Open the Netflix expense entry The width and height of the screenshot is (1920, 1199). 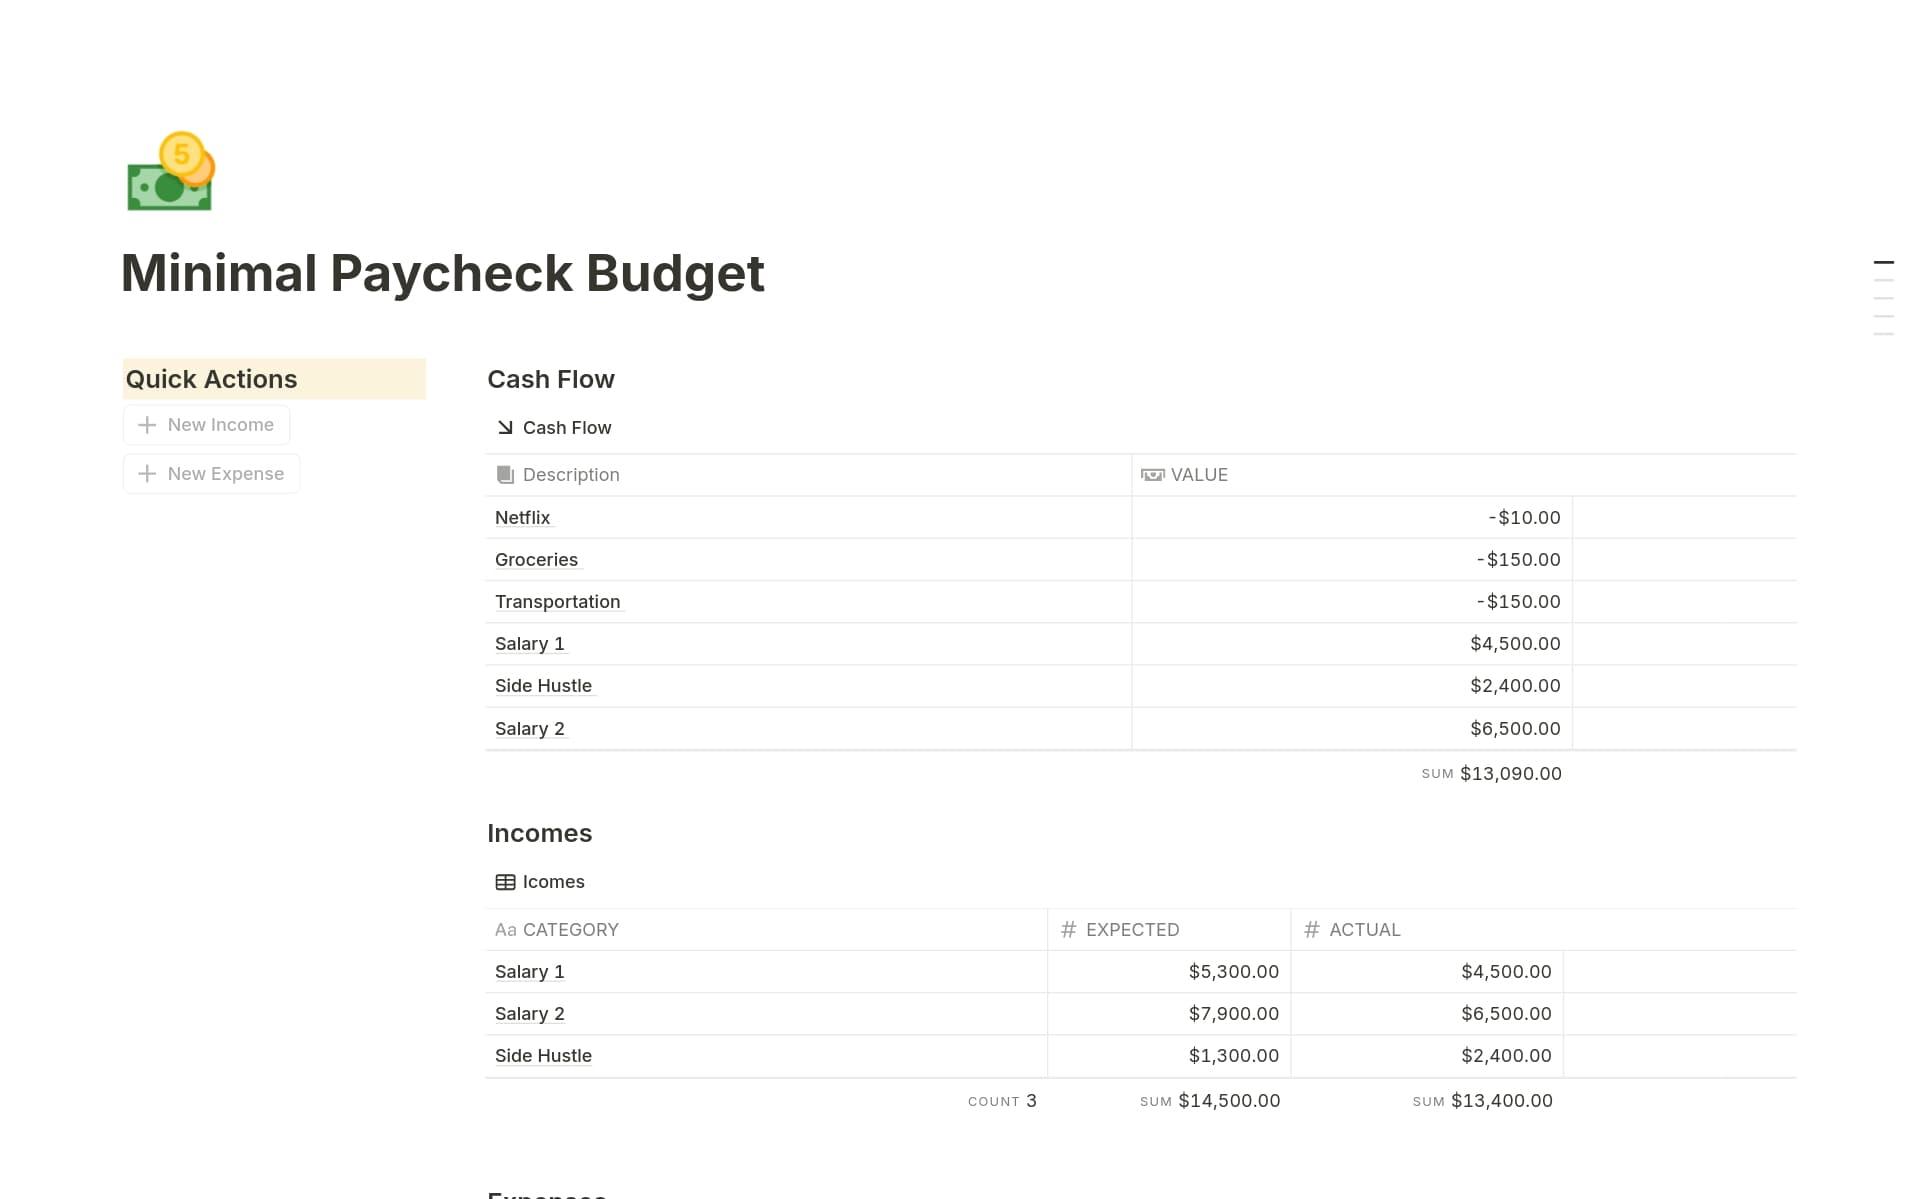(x=522, y=517)
